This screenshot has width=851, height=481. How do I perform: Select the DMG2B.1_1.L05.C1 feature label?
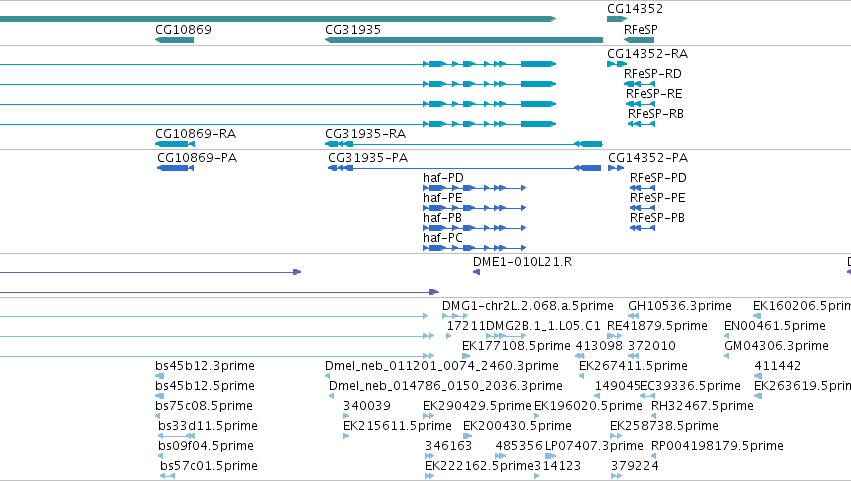click(x=543, y=326)
